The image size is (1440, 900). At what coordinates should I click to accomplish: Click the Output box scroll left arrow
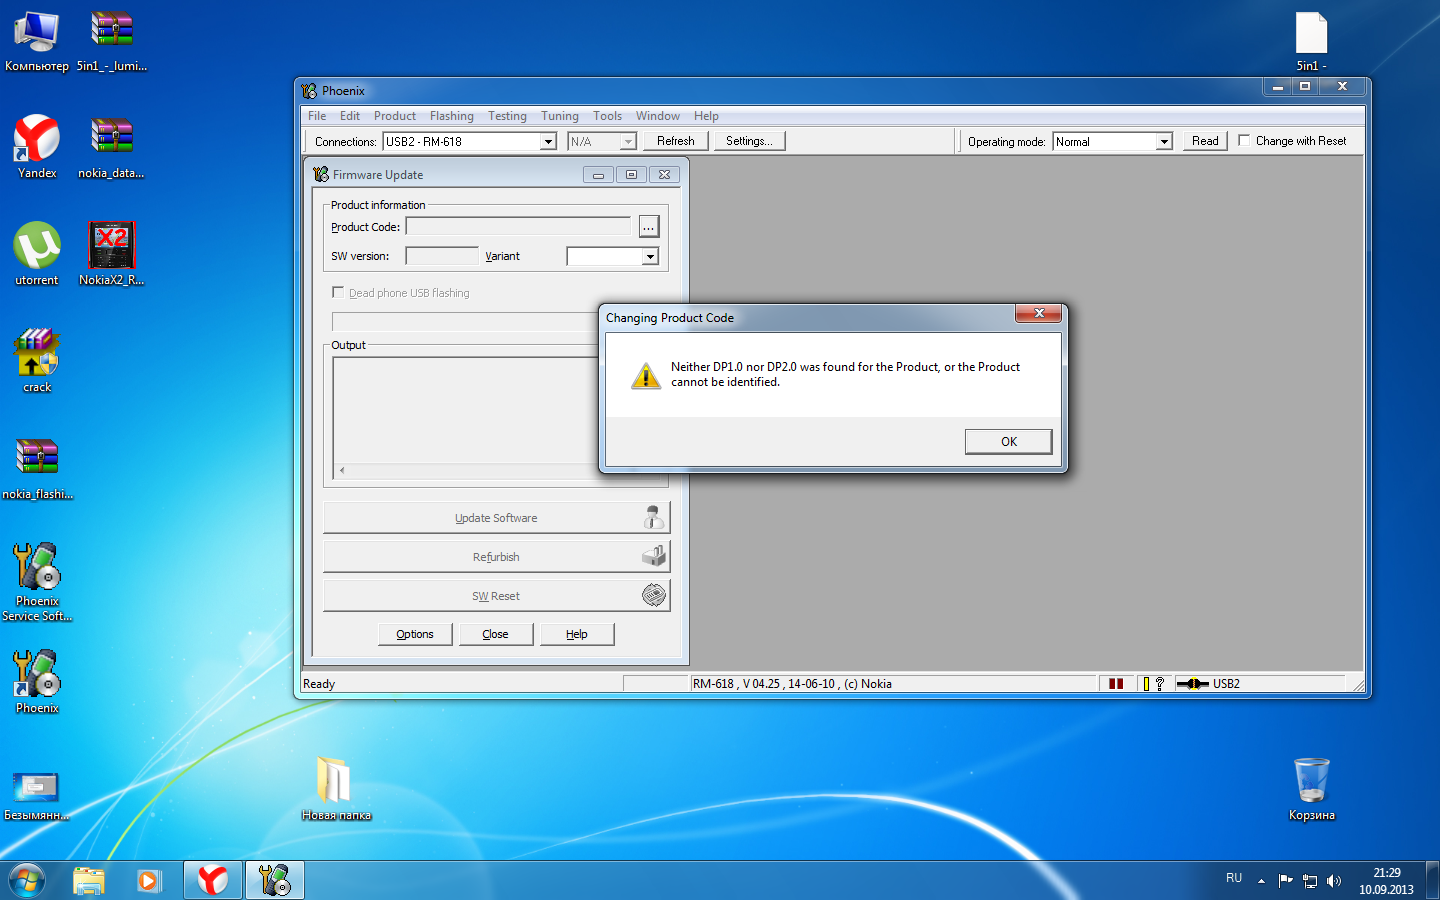click(342, 470)
